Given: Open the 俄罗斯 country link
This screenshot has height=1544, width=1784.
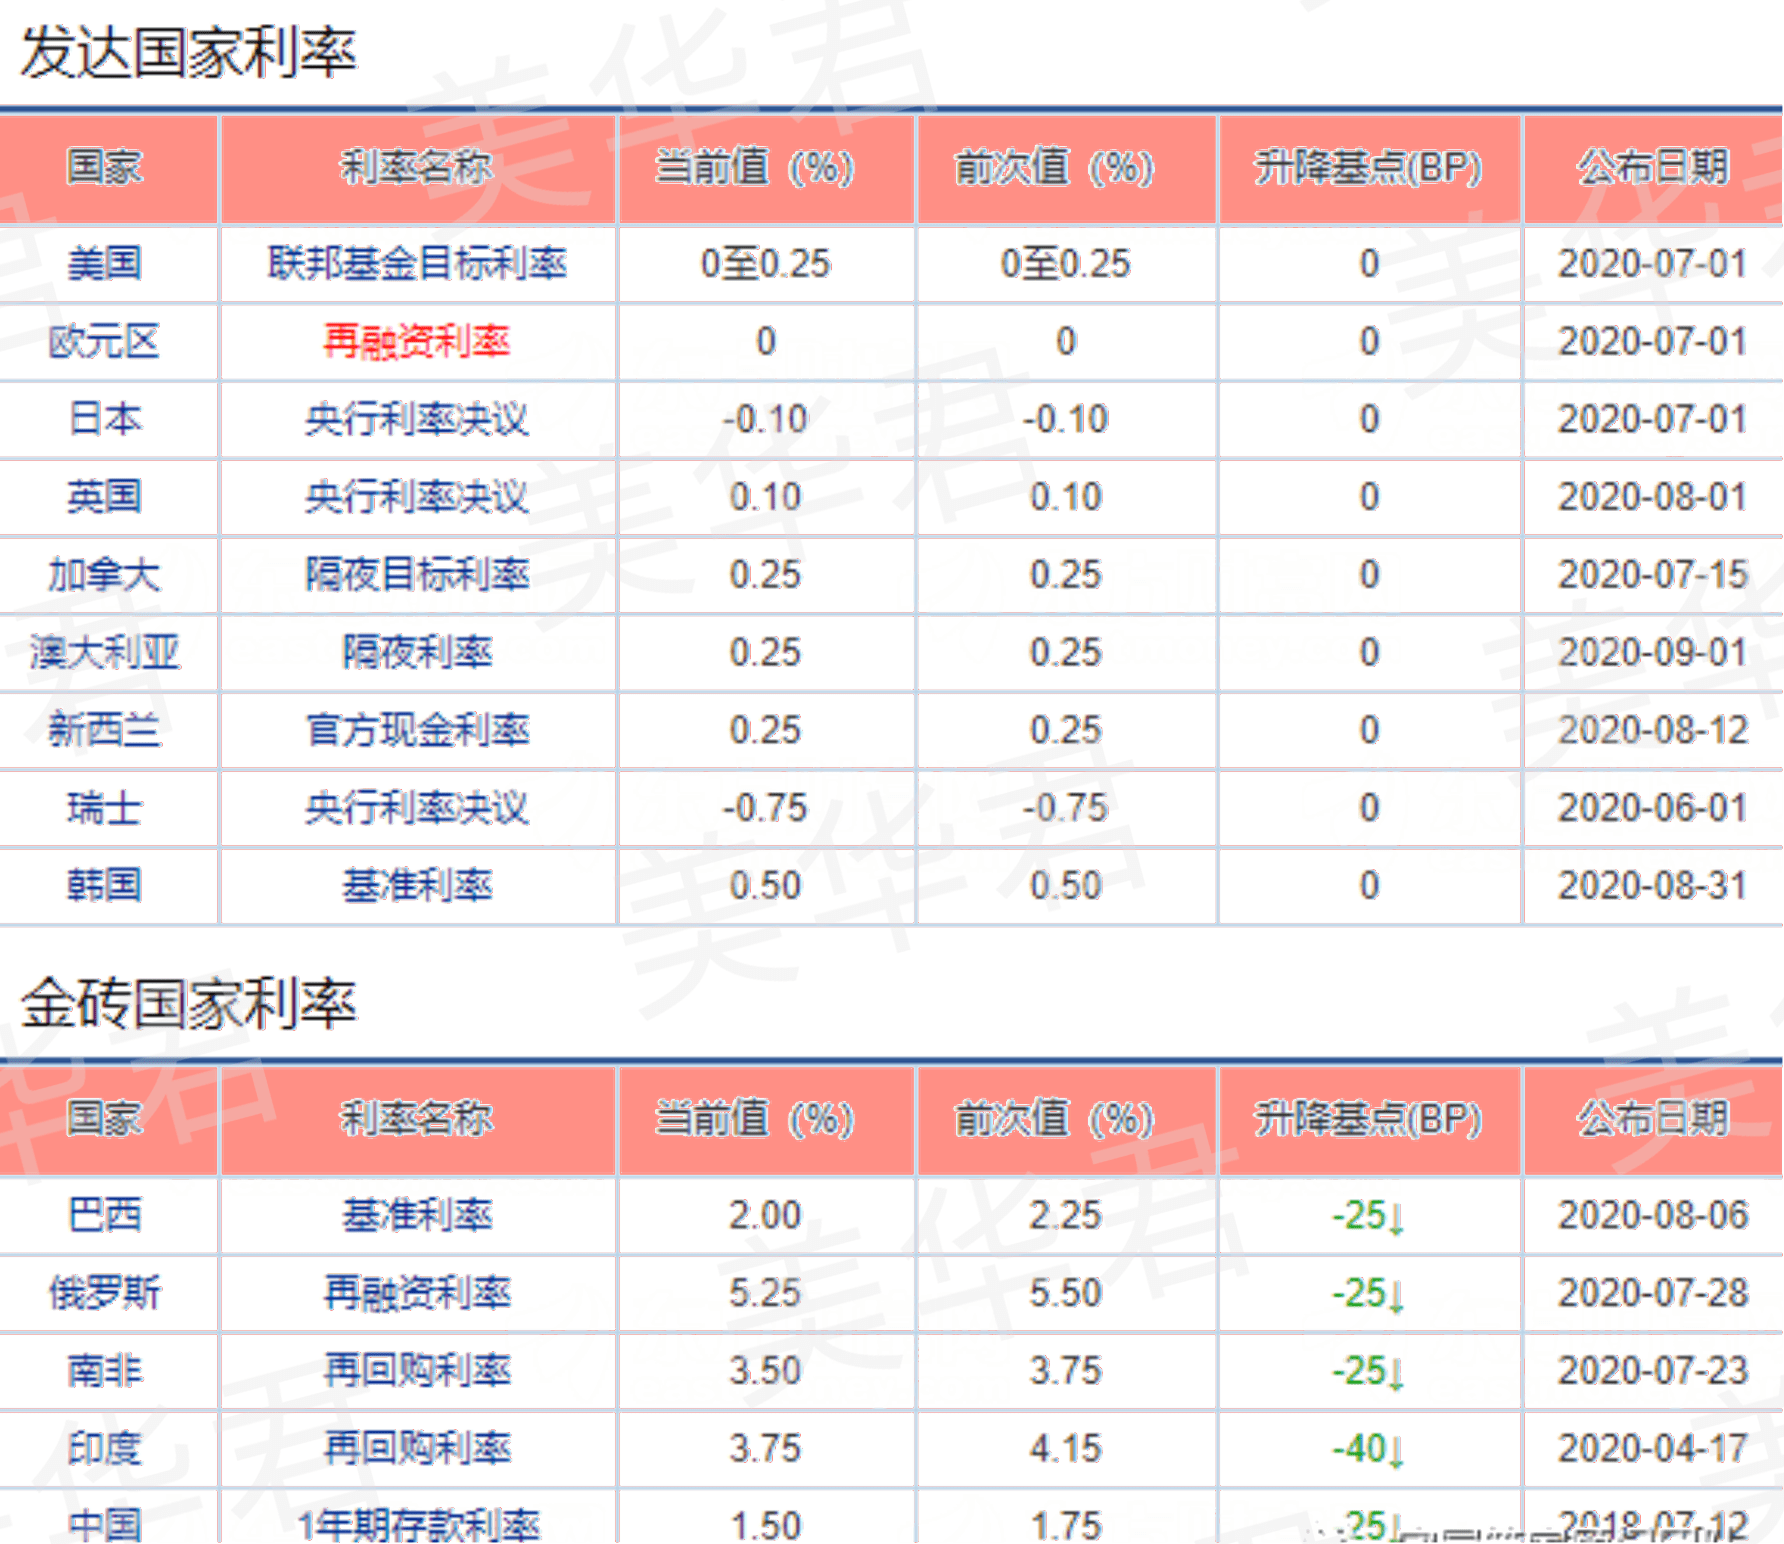Looking at the screenshot, I should pos(105,1294).
